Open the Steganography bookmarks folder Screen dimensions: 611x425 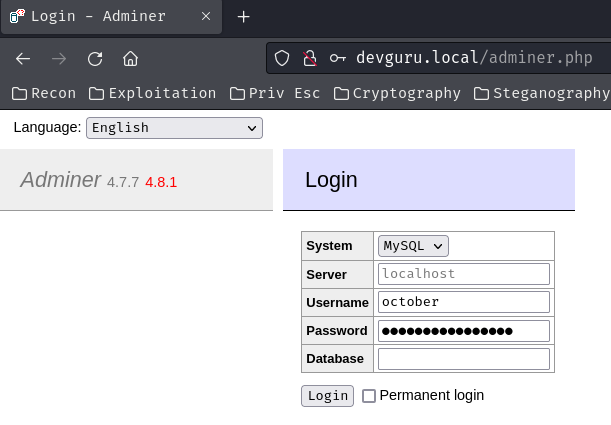coord(542,93)
